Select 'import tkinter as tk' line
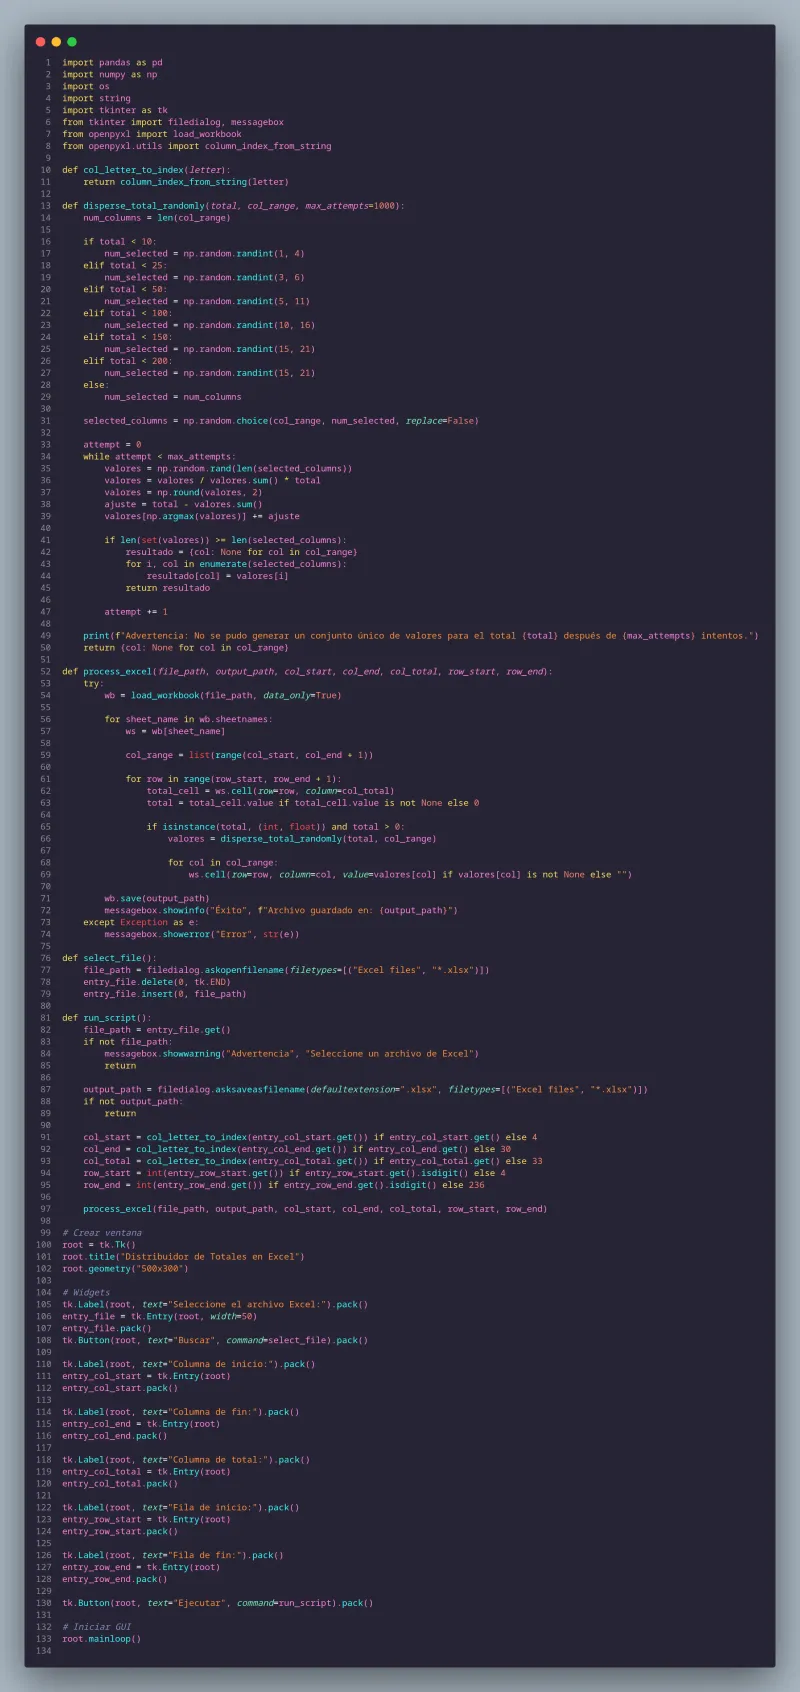The height and width of the screenshot is (1692, 800). tap(115, 110)
